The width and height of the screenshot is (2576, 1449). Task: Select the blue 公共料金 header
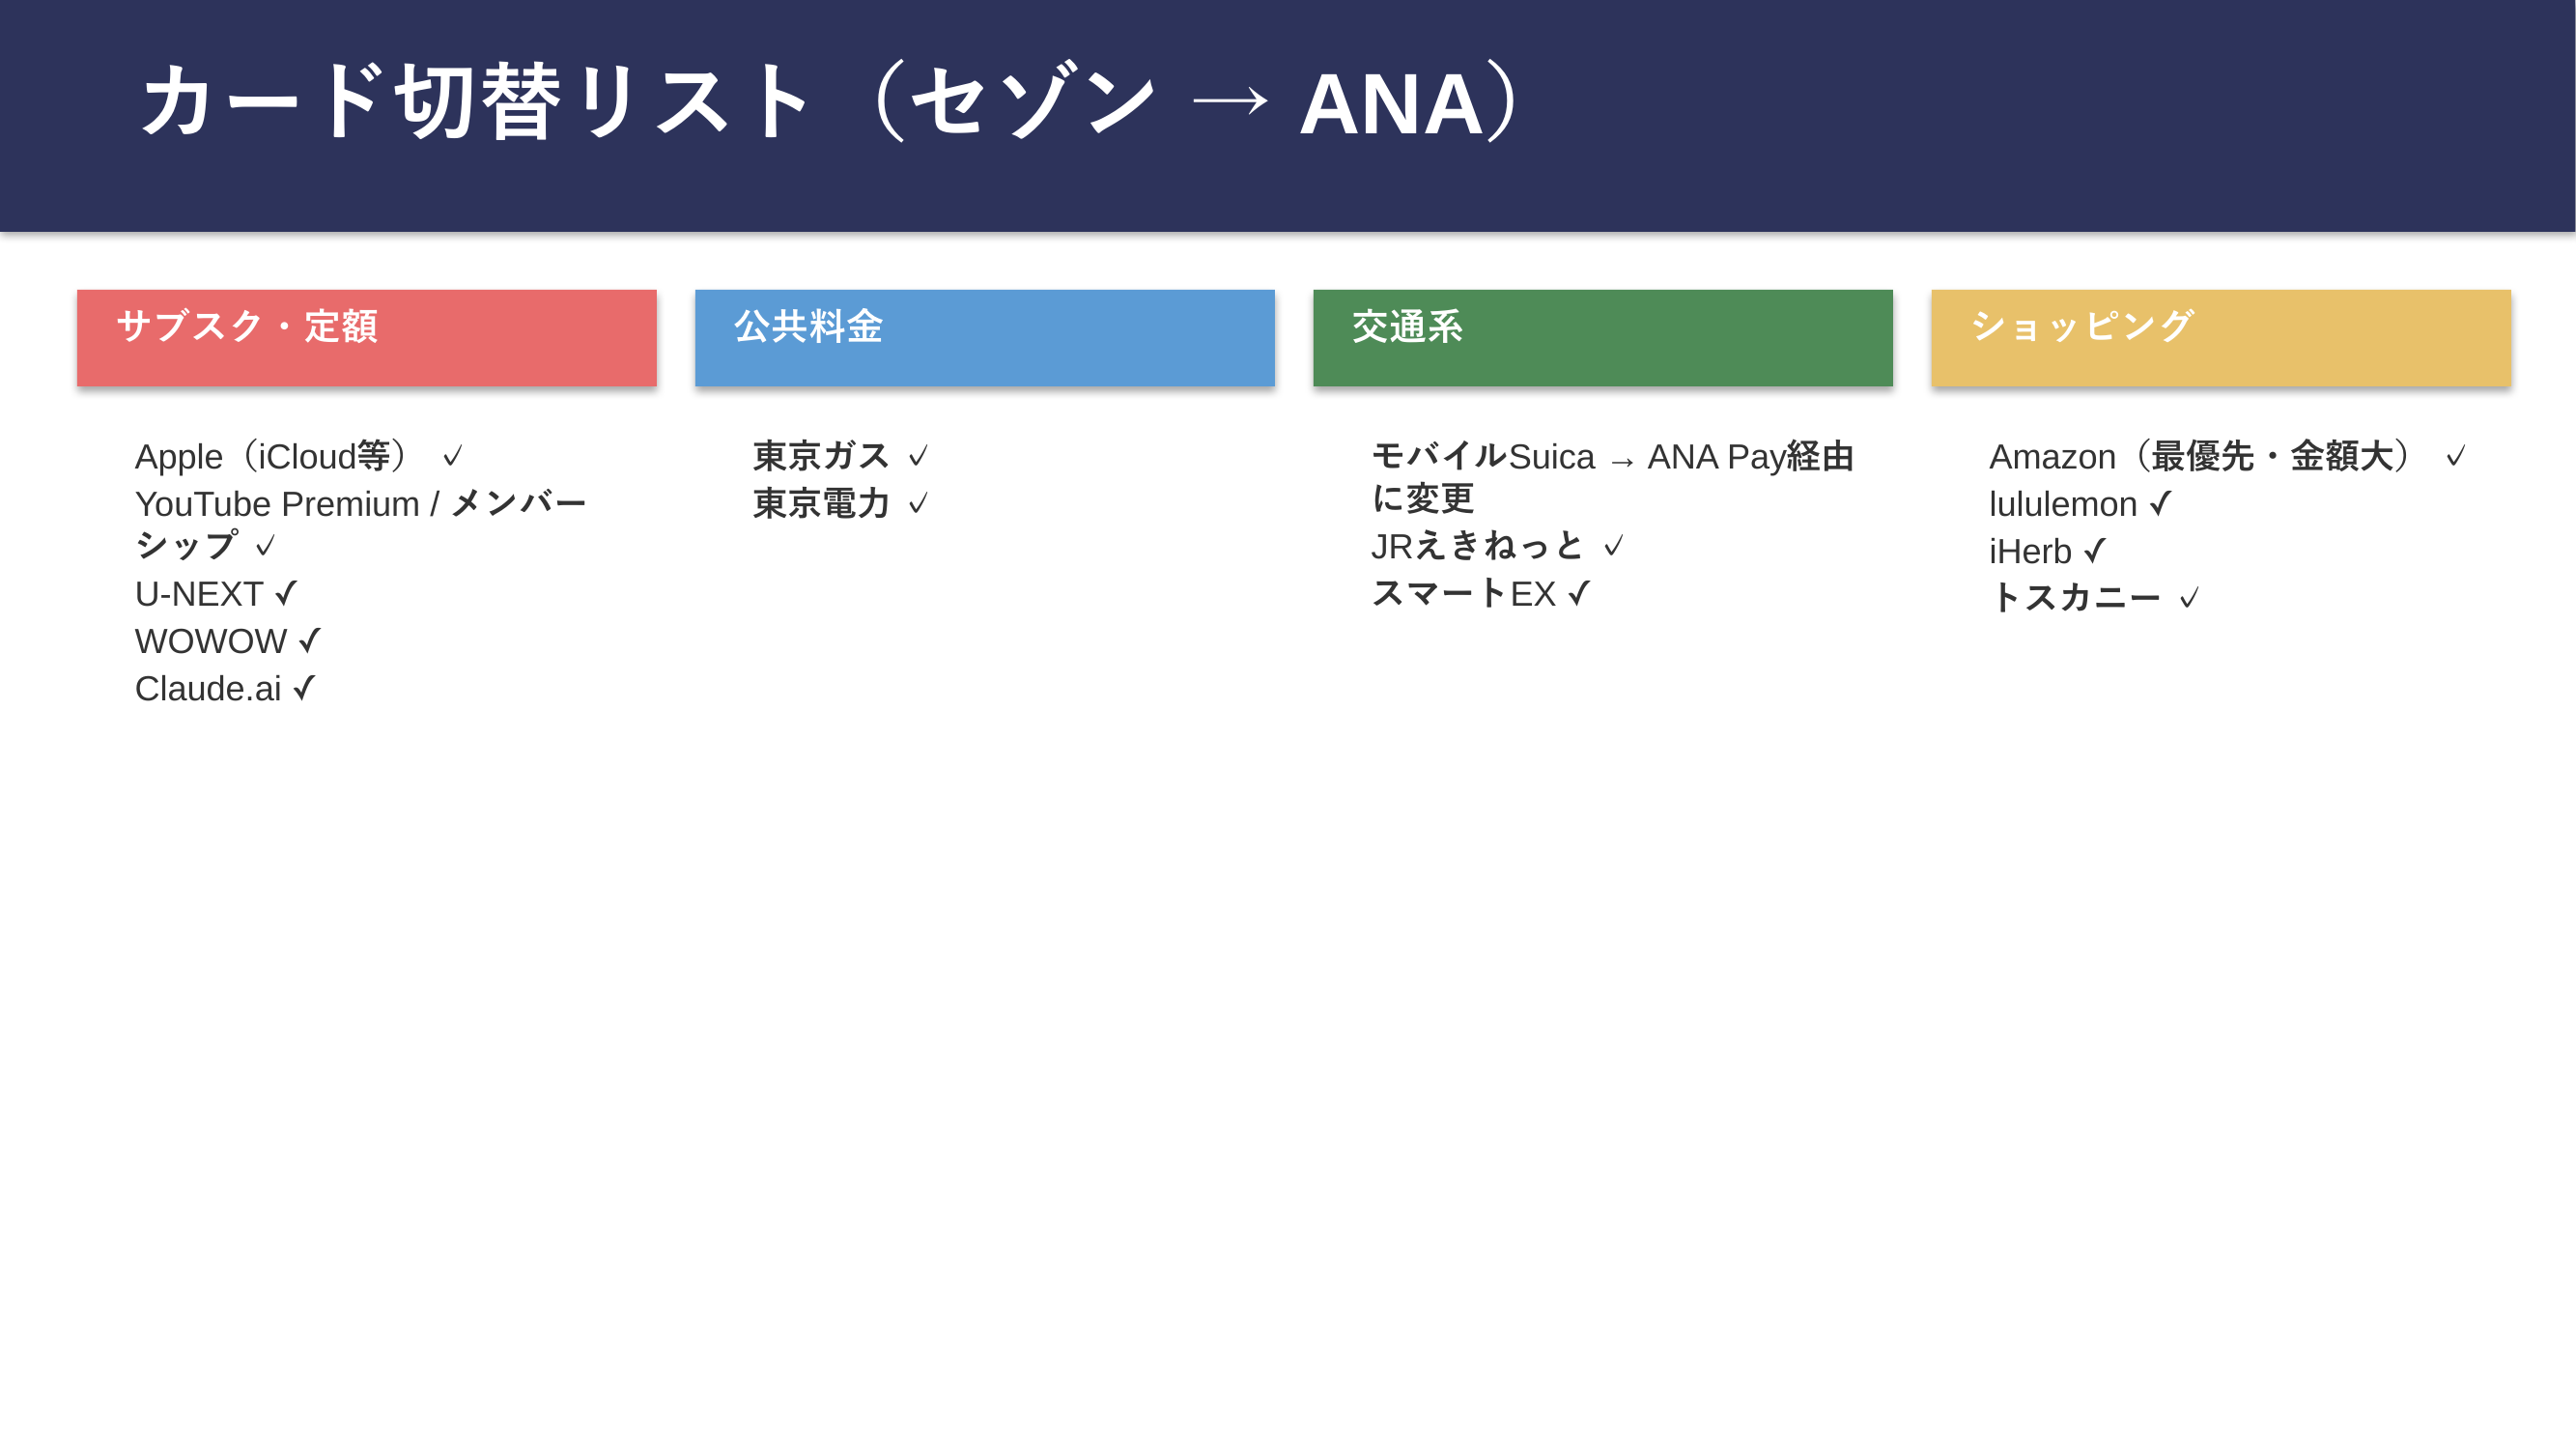[984, 338]
